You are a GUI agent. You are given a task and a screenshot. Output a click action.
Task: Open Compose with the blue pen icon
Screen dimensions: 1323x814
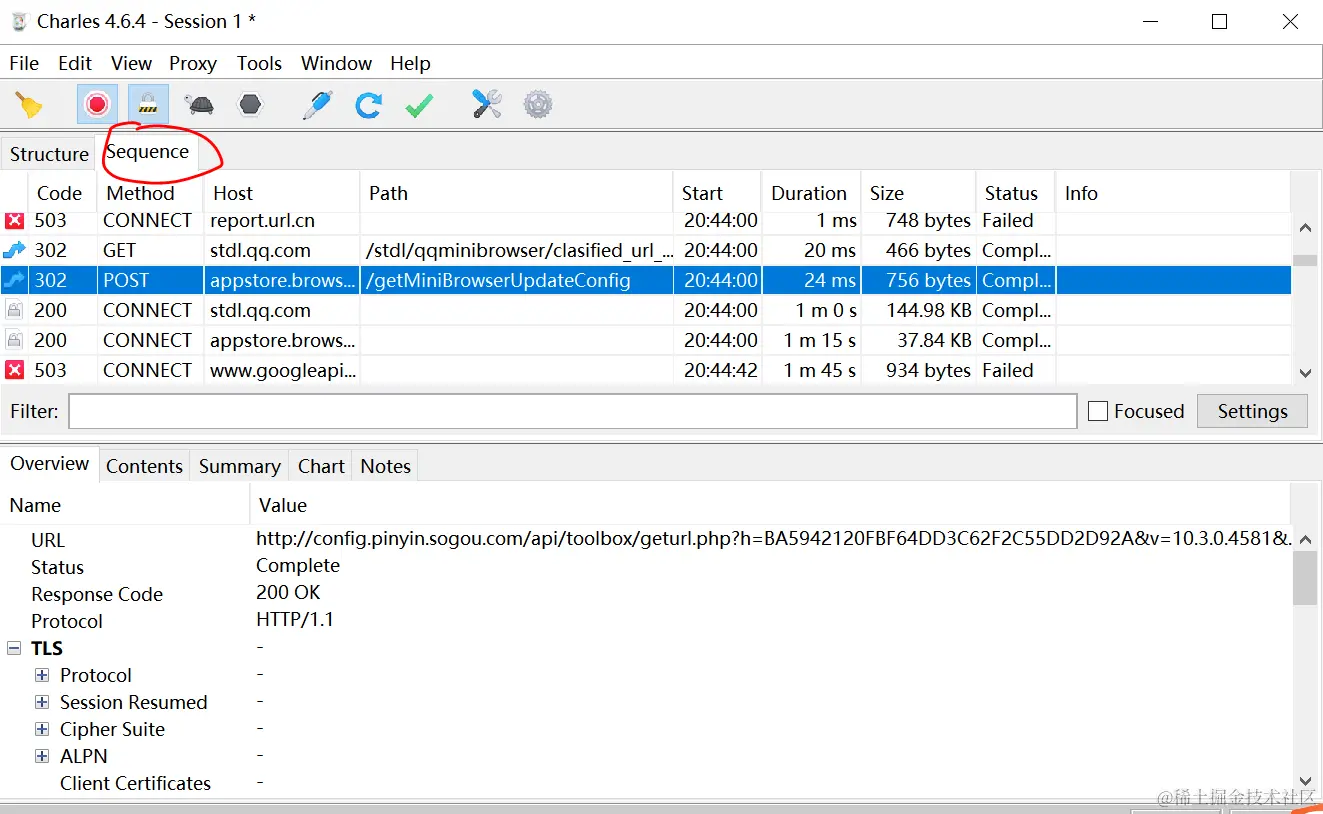317,104
